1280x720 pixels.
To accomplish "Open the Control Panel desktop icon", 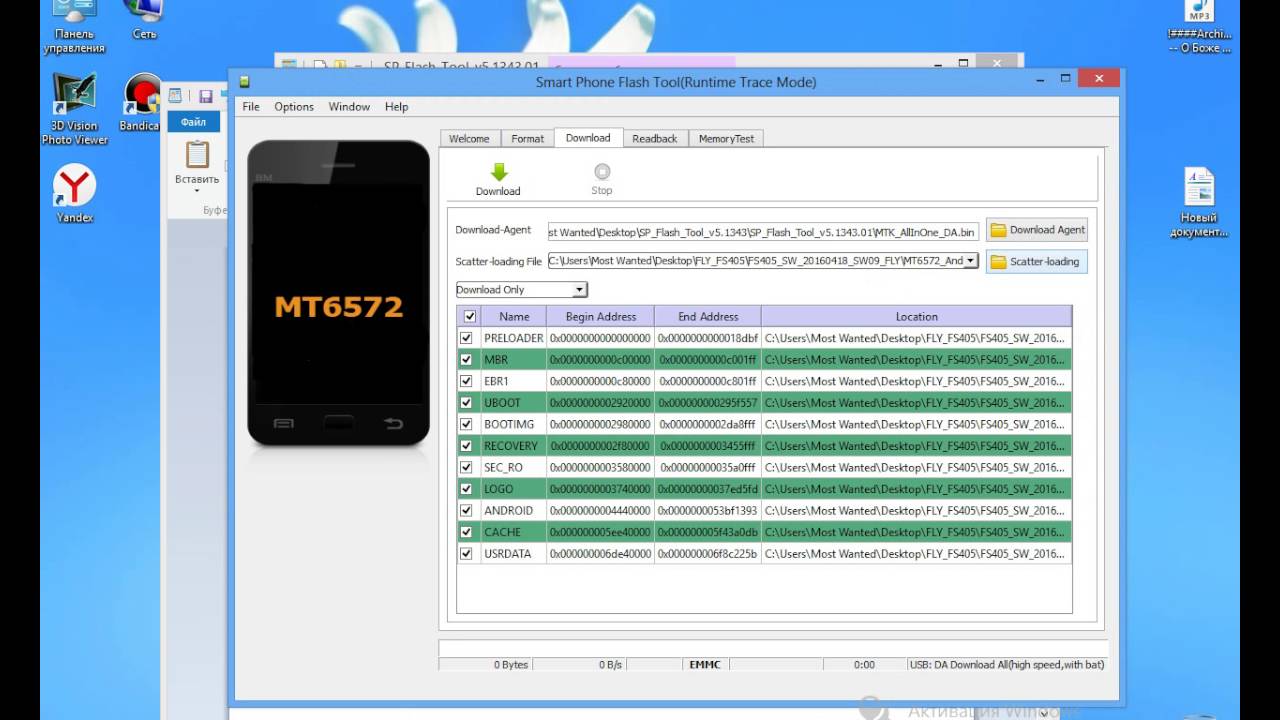I will pos(74,28).
